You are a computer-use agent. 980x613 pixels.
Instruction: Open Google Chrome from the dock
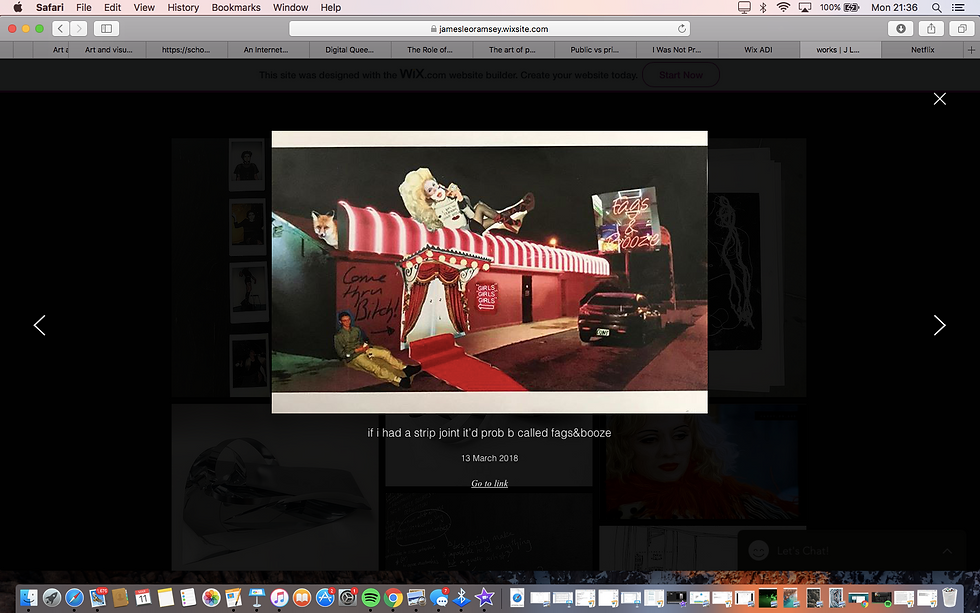coord(393,598)
